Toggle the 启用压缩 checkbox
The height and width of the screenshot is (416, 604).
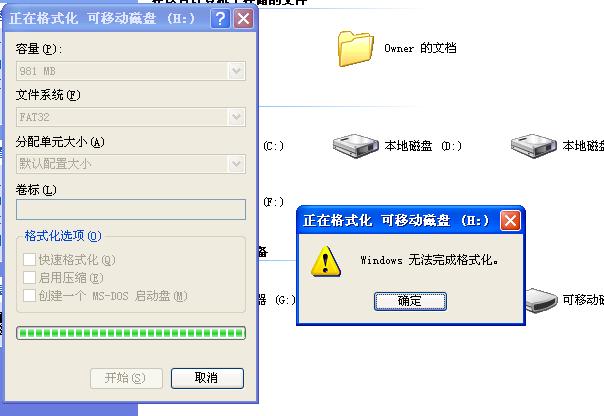click(x=29, y=278)
